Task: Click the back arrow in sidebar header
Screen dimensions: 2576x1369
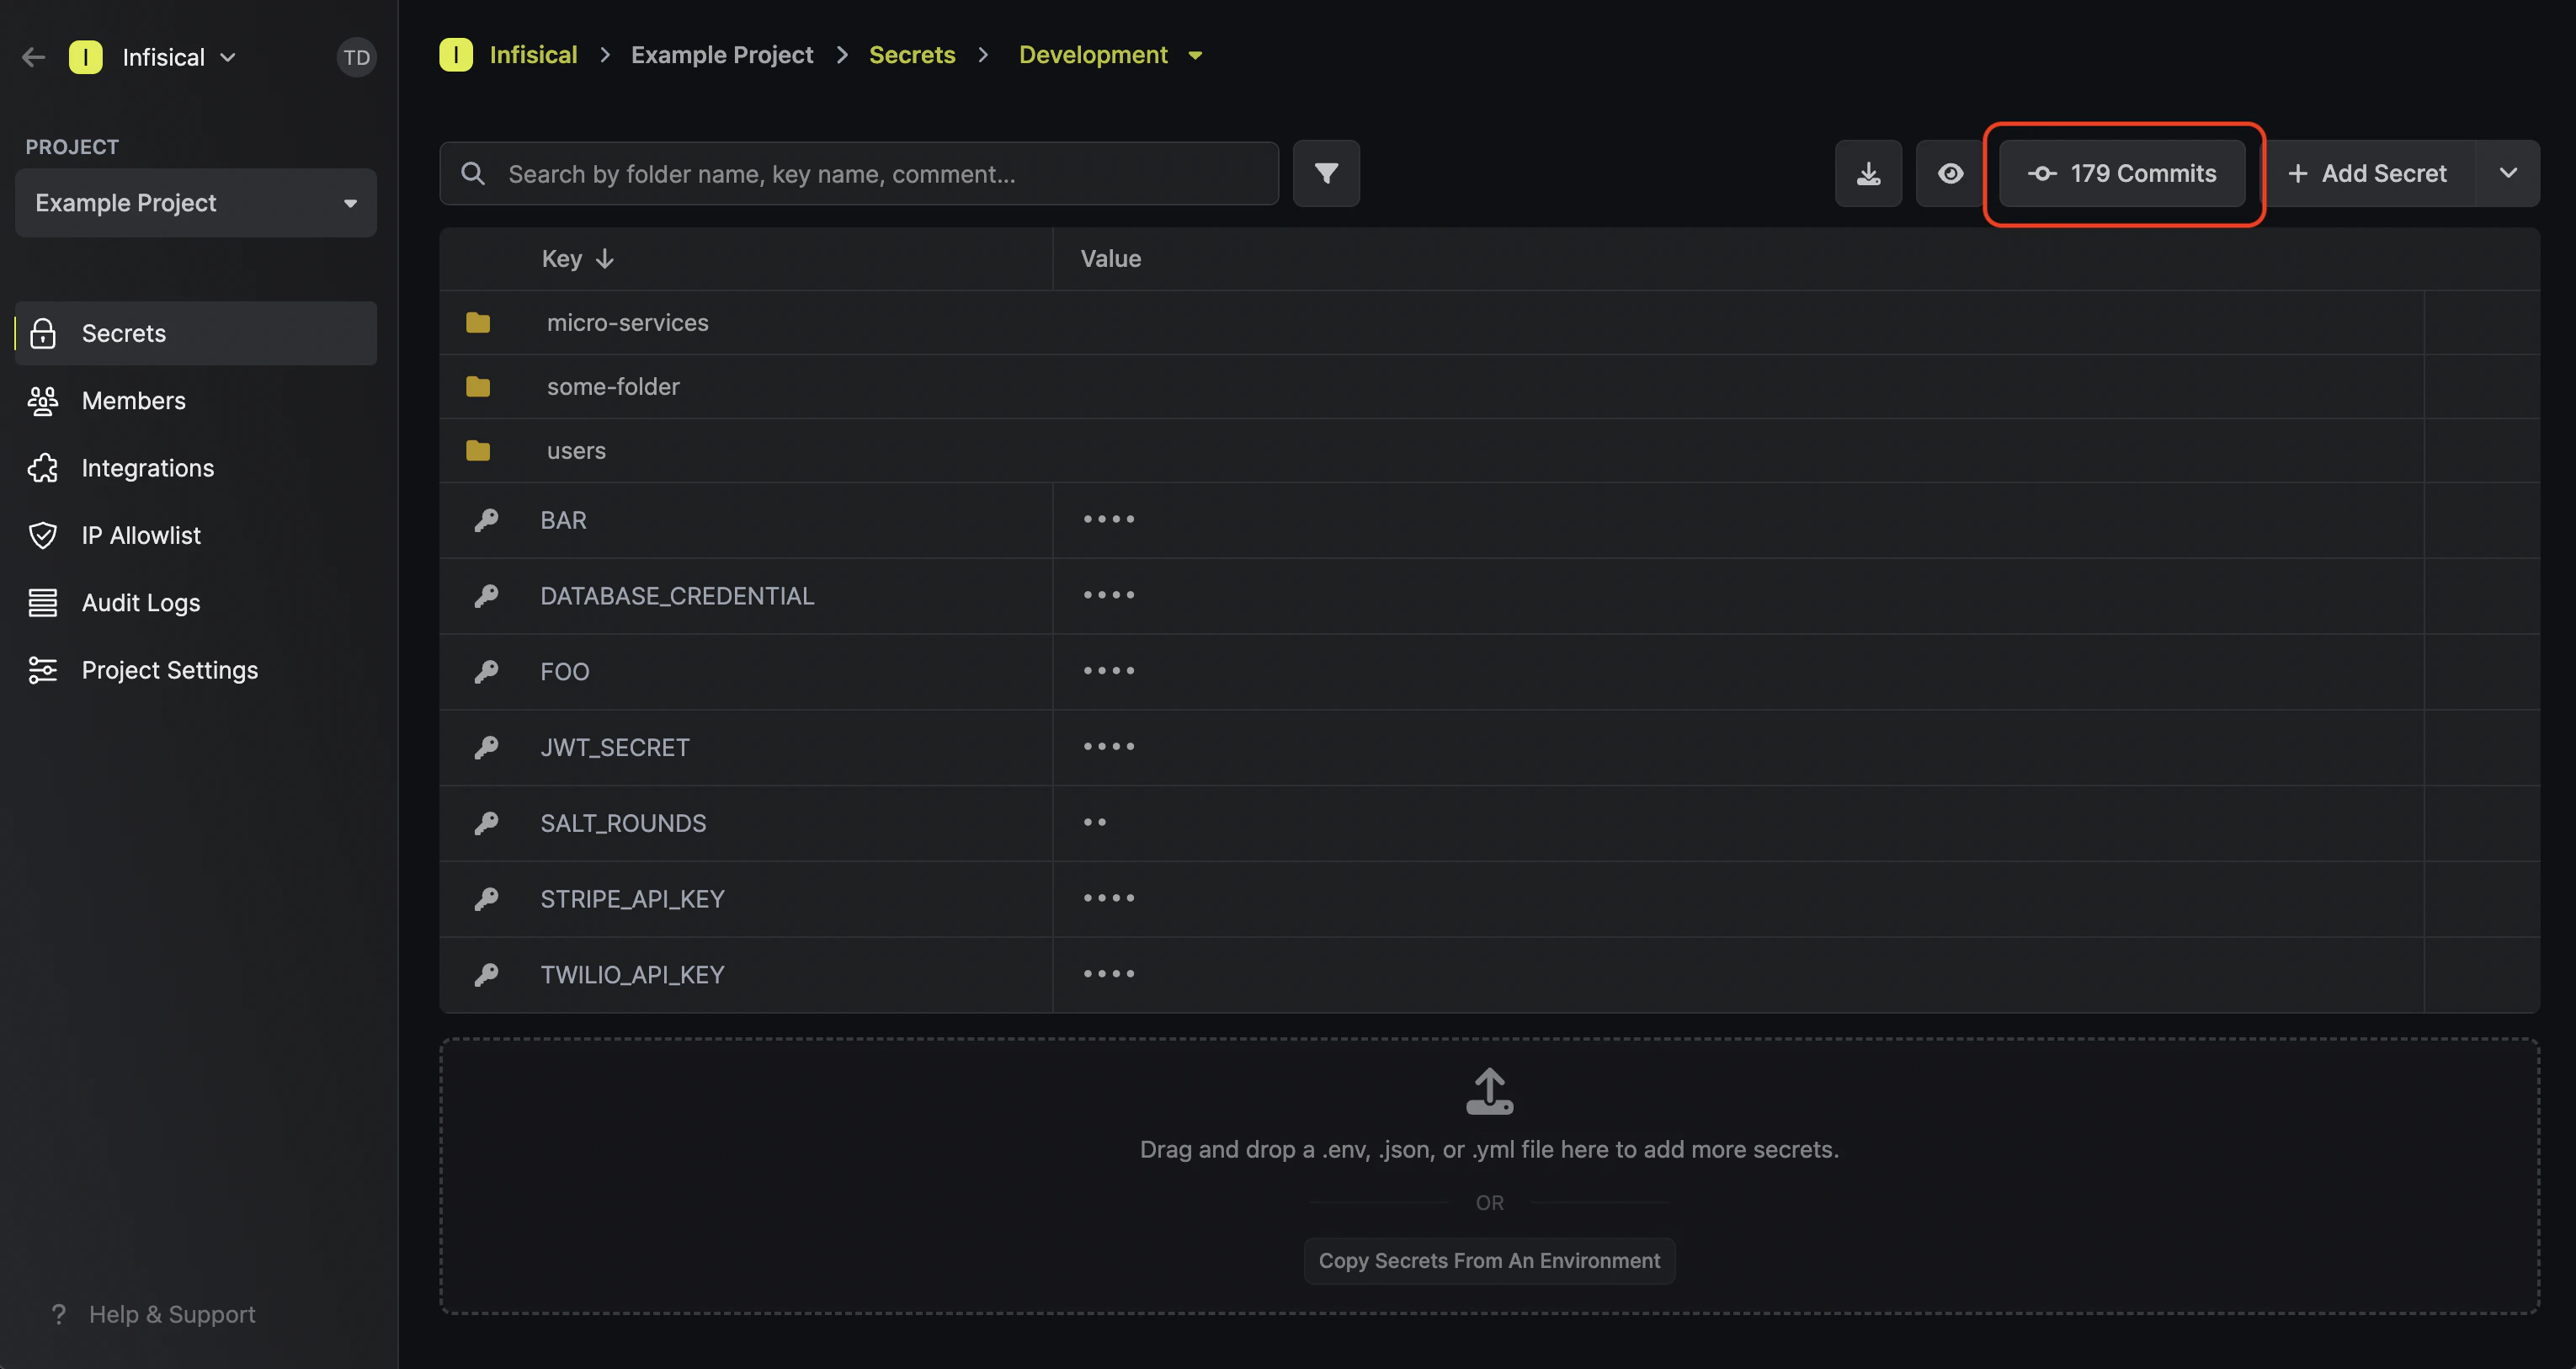Action: click(x=33, y=57)
